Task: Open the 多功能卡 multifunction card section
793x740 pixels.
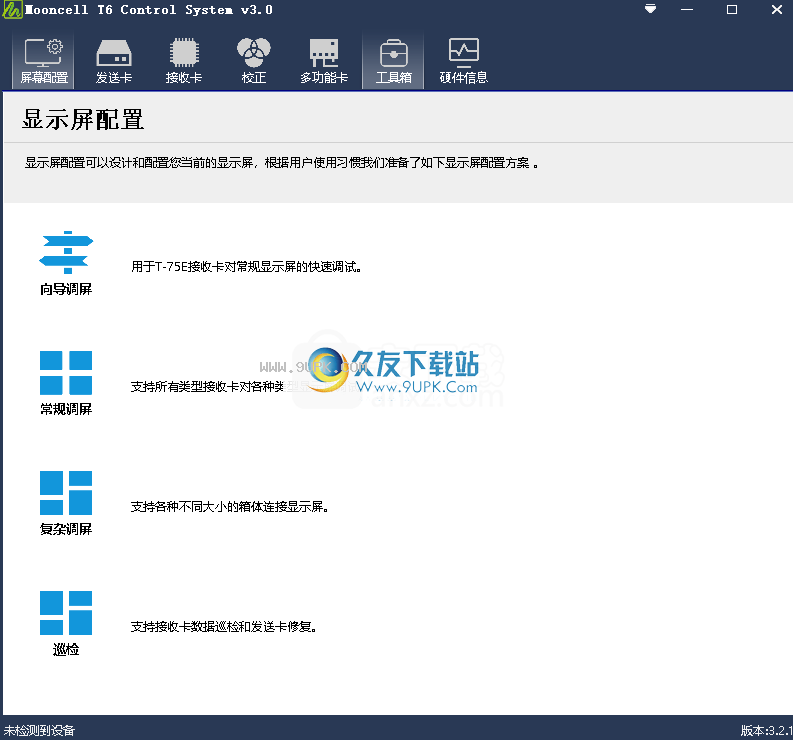Action: click(x=324, y=61)
